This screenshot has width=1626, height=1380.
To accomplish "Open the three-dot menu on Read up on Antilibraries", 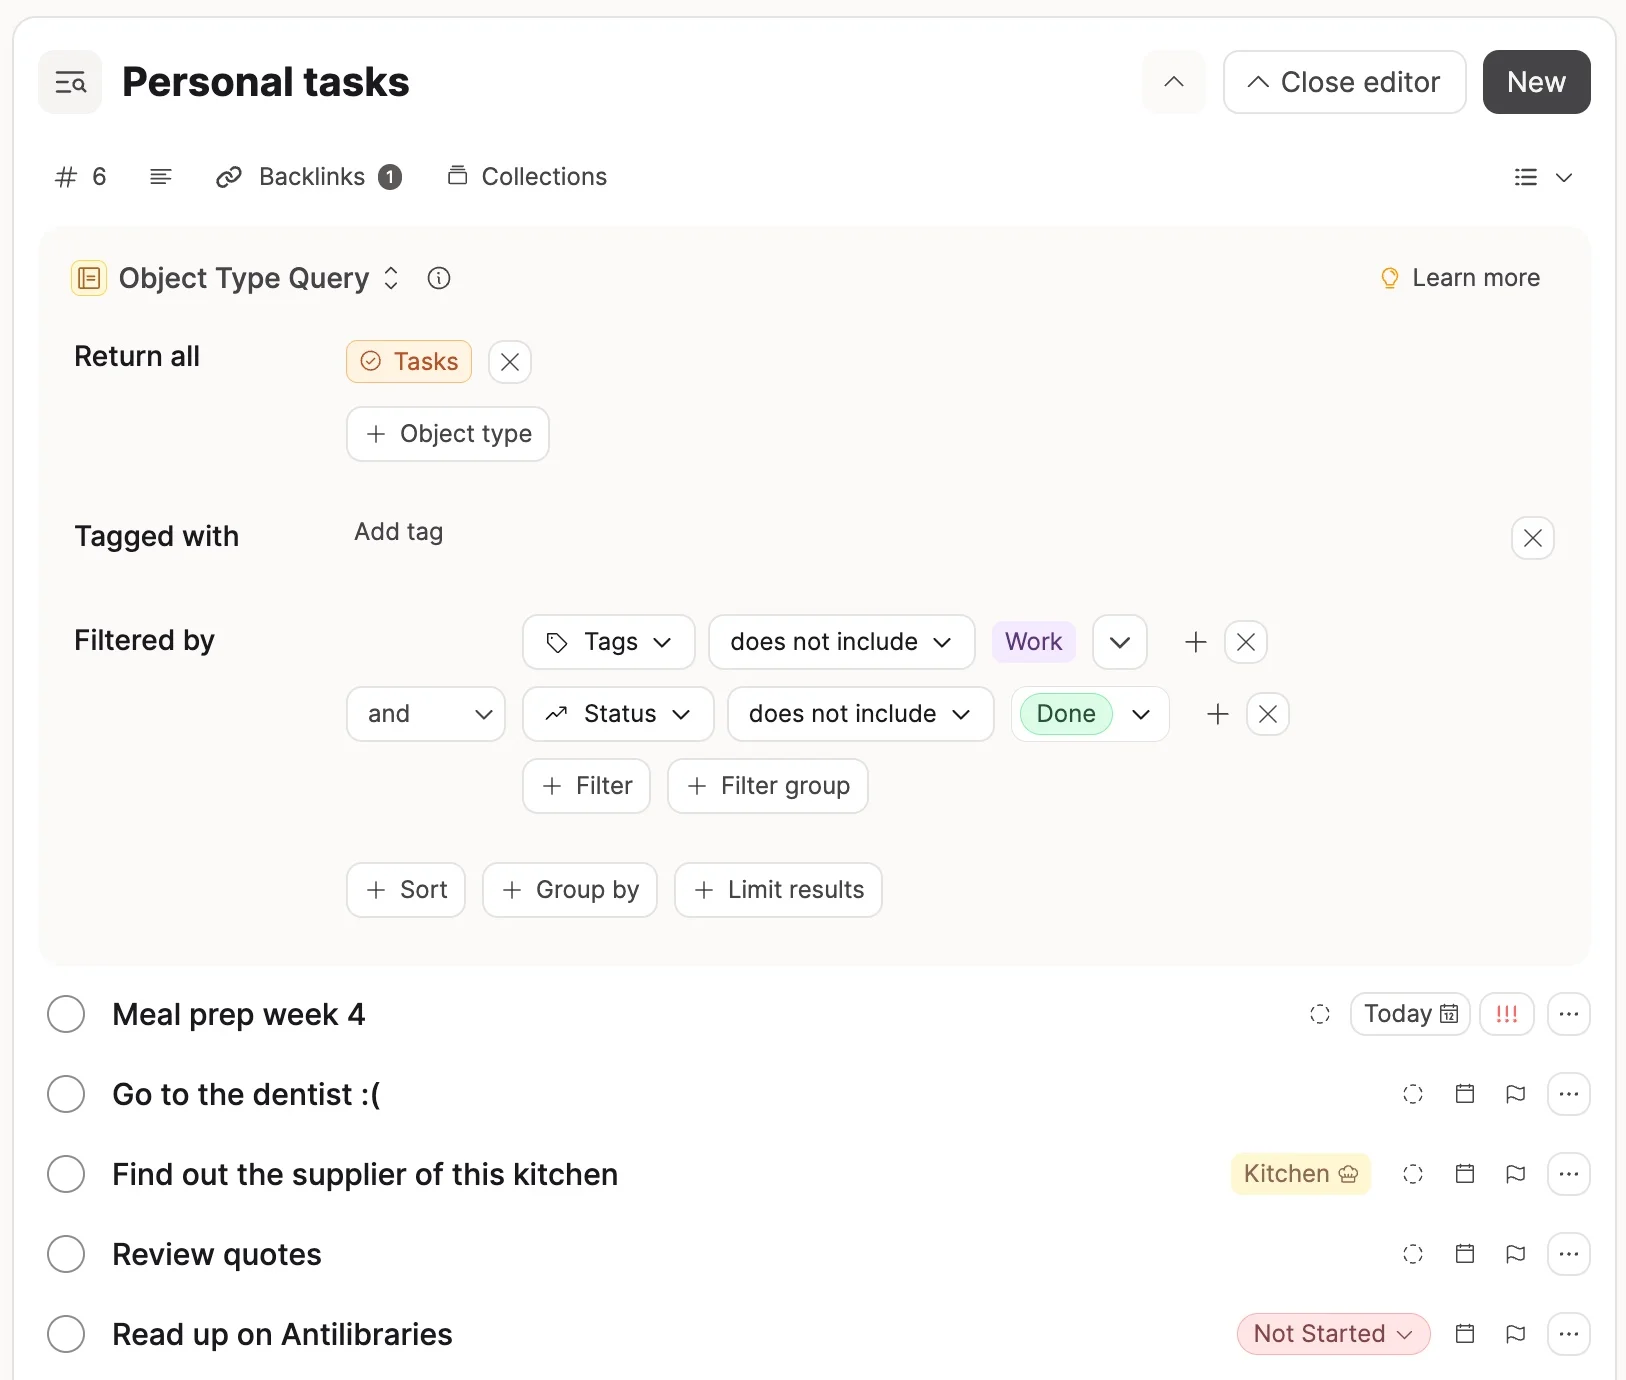I will pyautogui.click(x=1568, y=1334).
